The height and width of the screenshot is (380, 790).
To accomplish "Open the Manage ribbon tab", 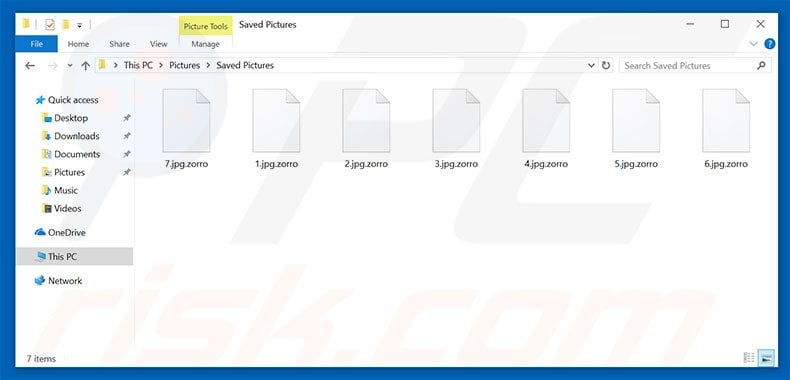I will (x=206, y=44).
